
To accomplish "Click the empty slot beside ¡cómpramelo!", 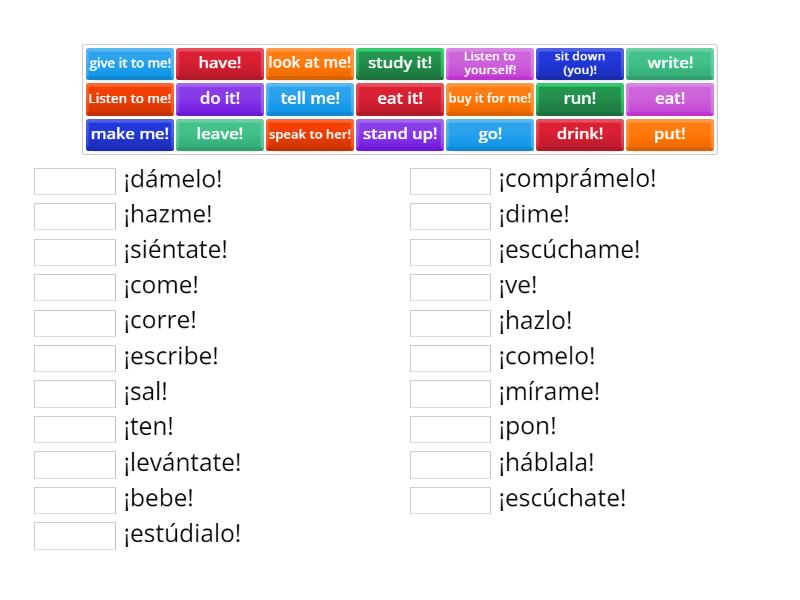I will tap(450, 181).
